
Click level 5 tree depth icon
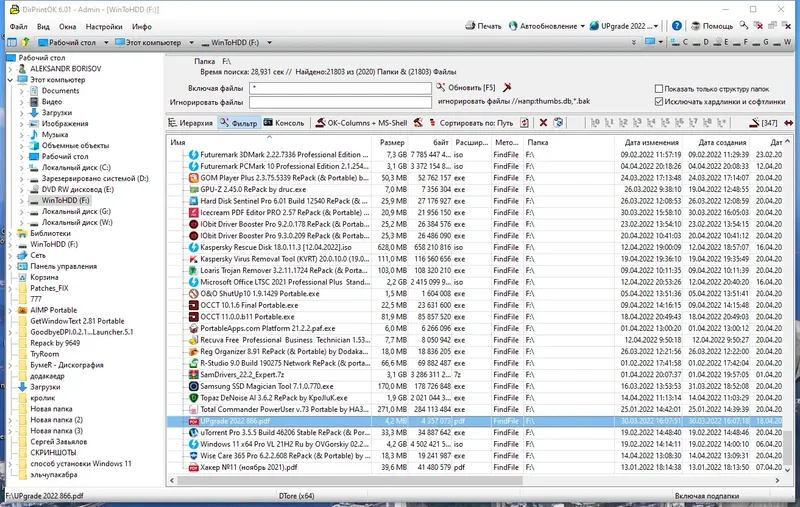pos(665,122)
